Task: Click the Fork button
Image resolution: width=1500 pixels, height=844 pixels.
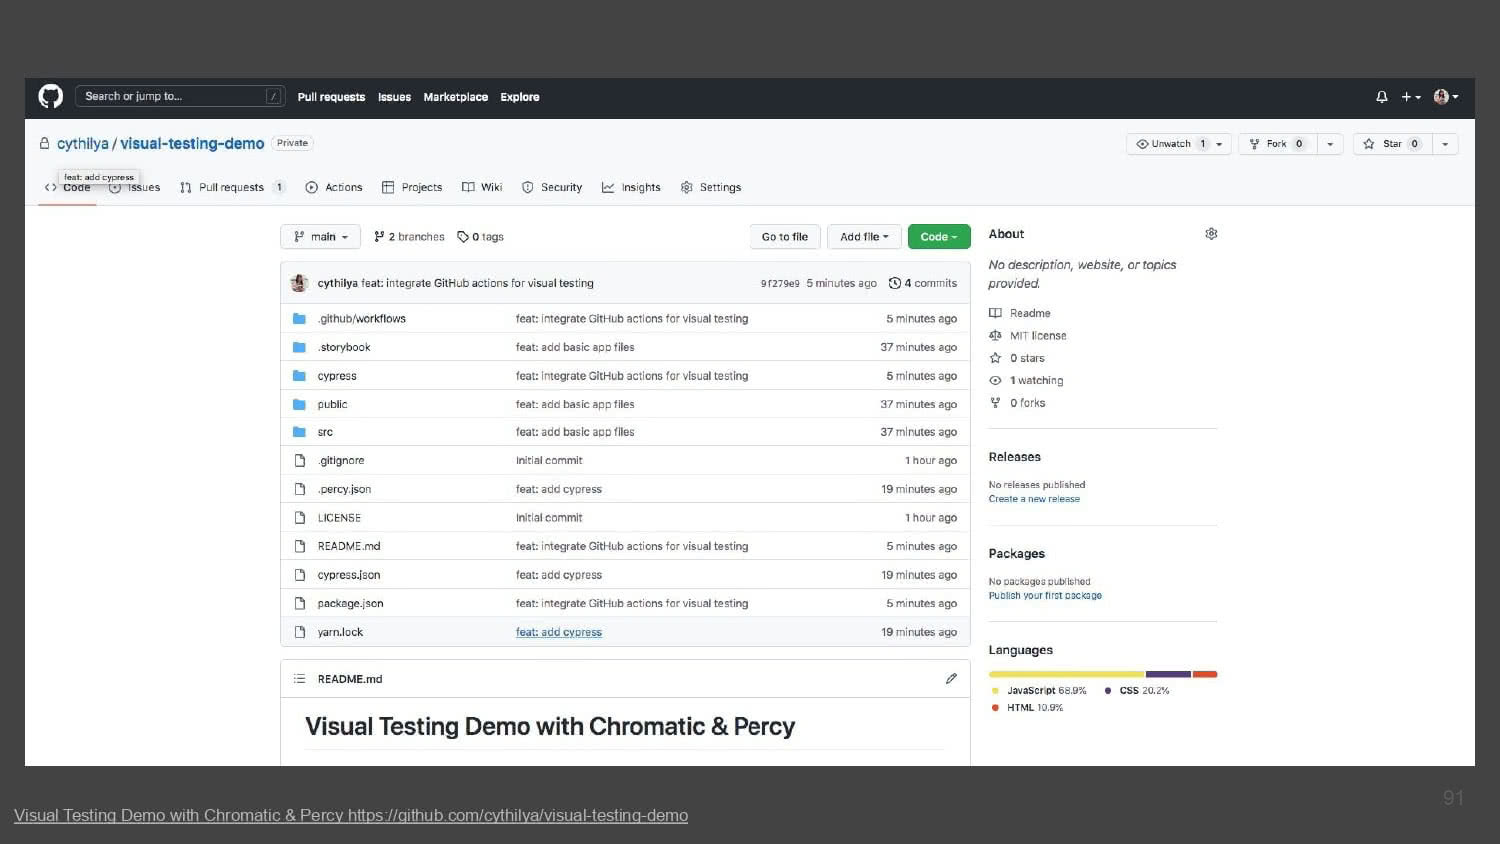Action: pos(1278,144)
